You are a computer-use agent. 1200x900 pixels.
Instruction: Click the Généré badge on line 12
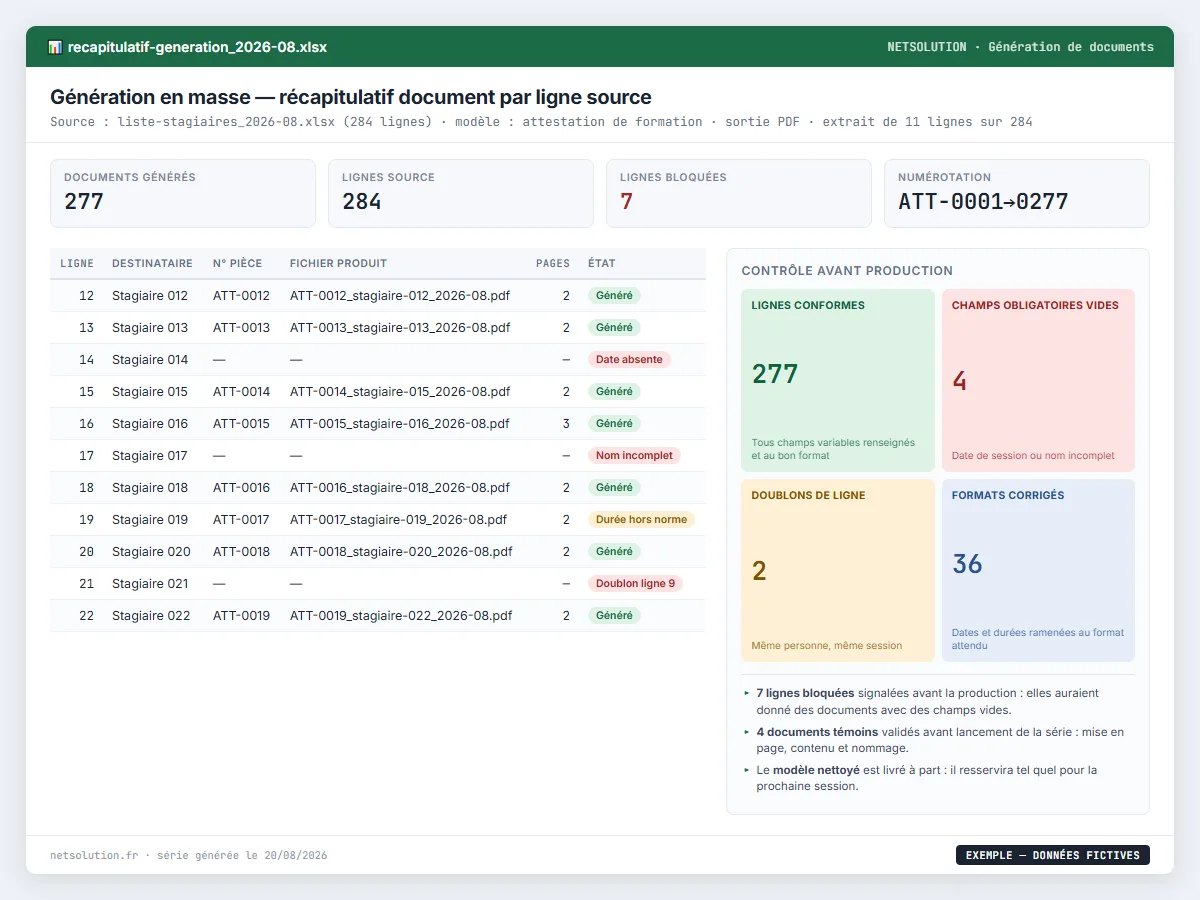(x=614, y=296)
